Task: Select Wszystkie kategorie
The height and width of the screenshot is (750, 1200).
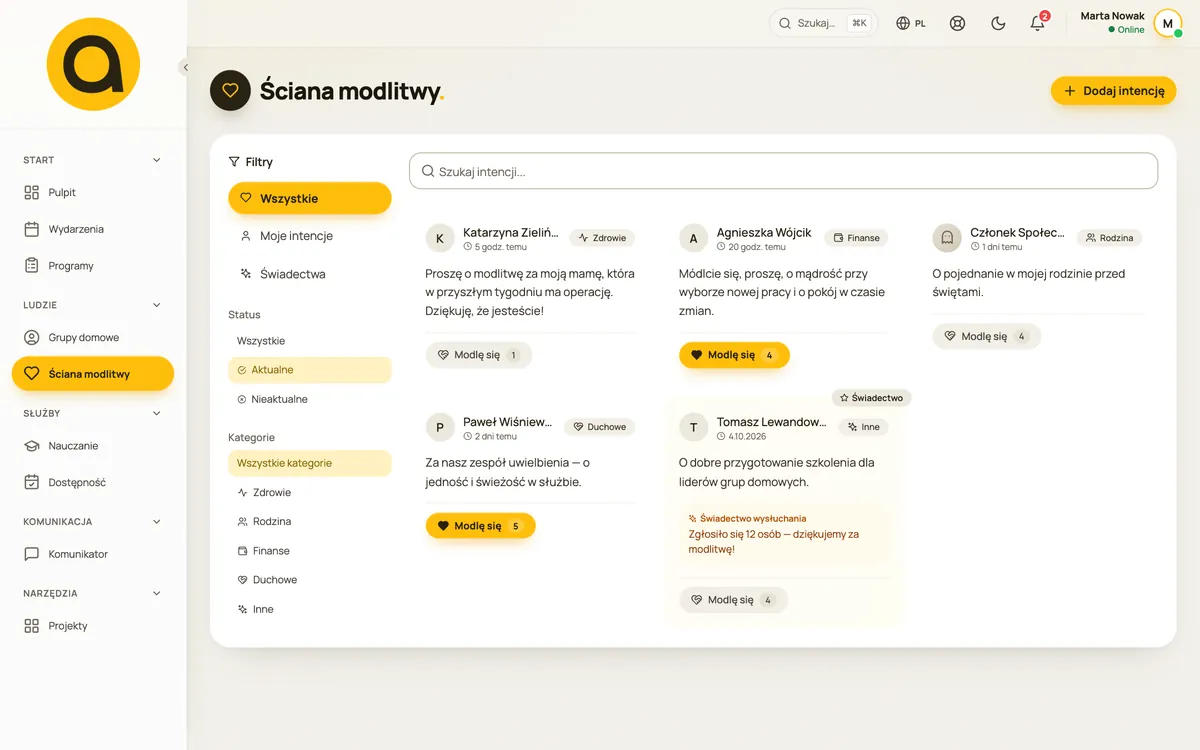Action: (x=310, y=463)
